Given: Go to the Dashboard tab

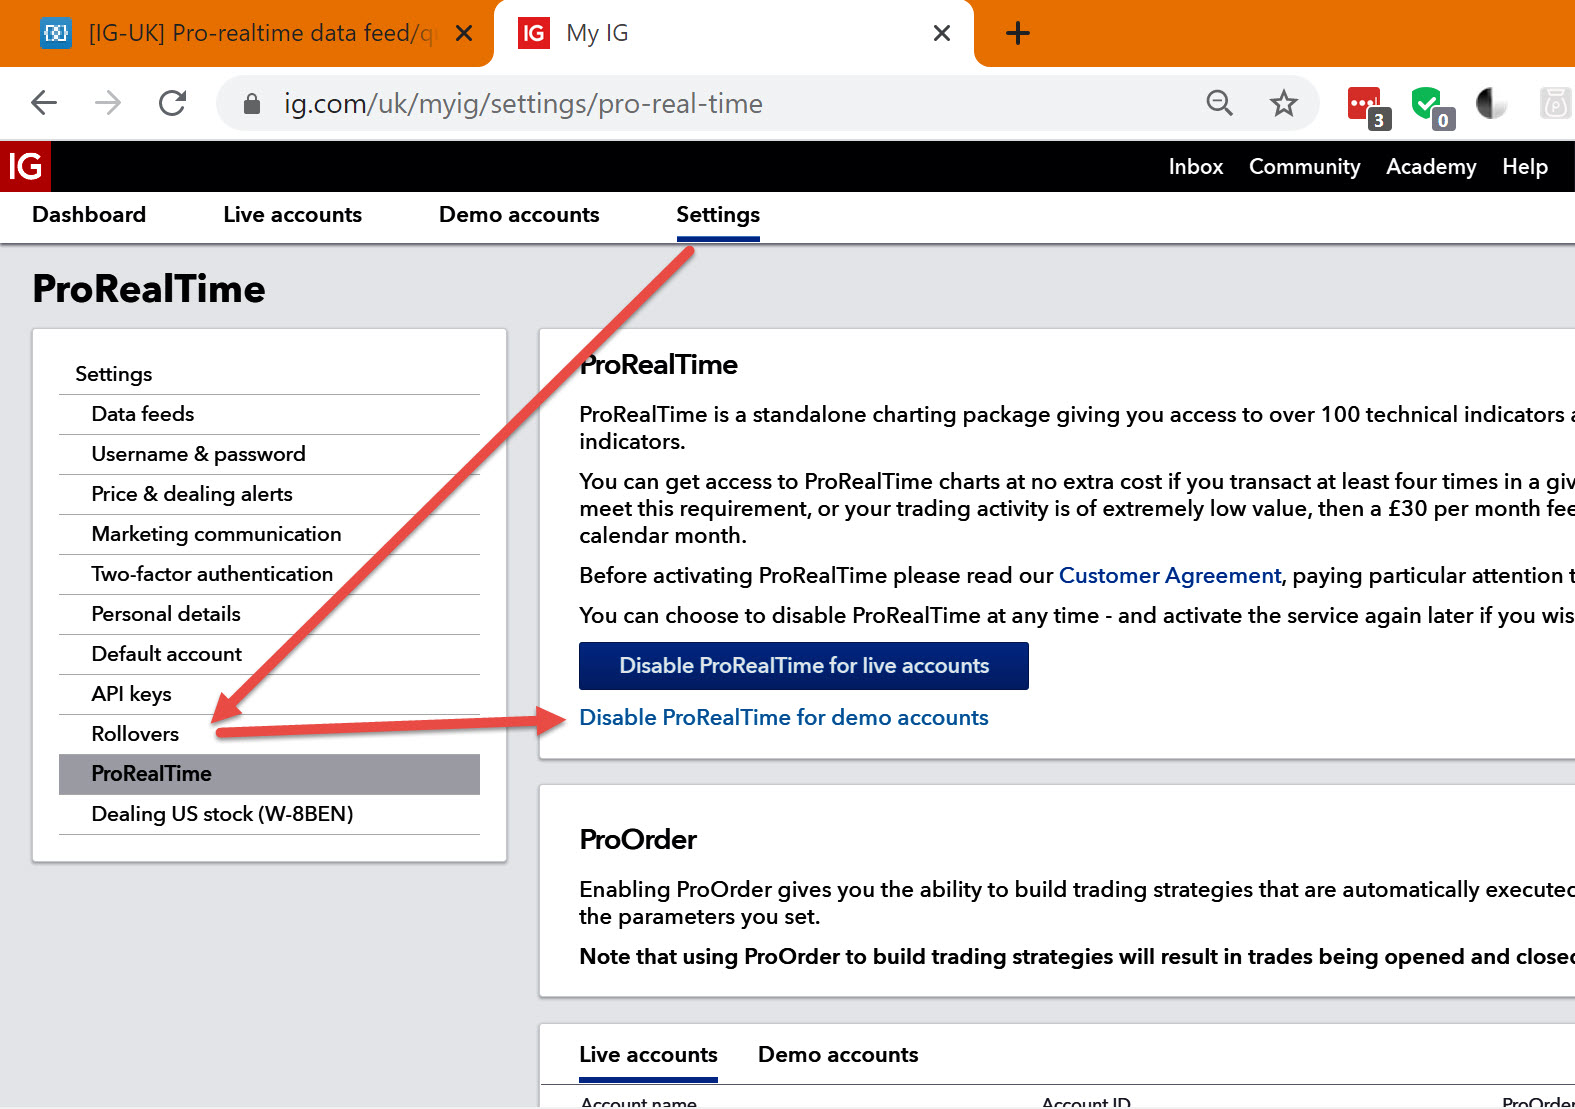Looking at the screenshot, I should coord(89,214).
